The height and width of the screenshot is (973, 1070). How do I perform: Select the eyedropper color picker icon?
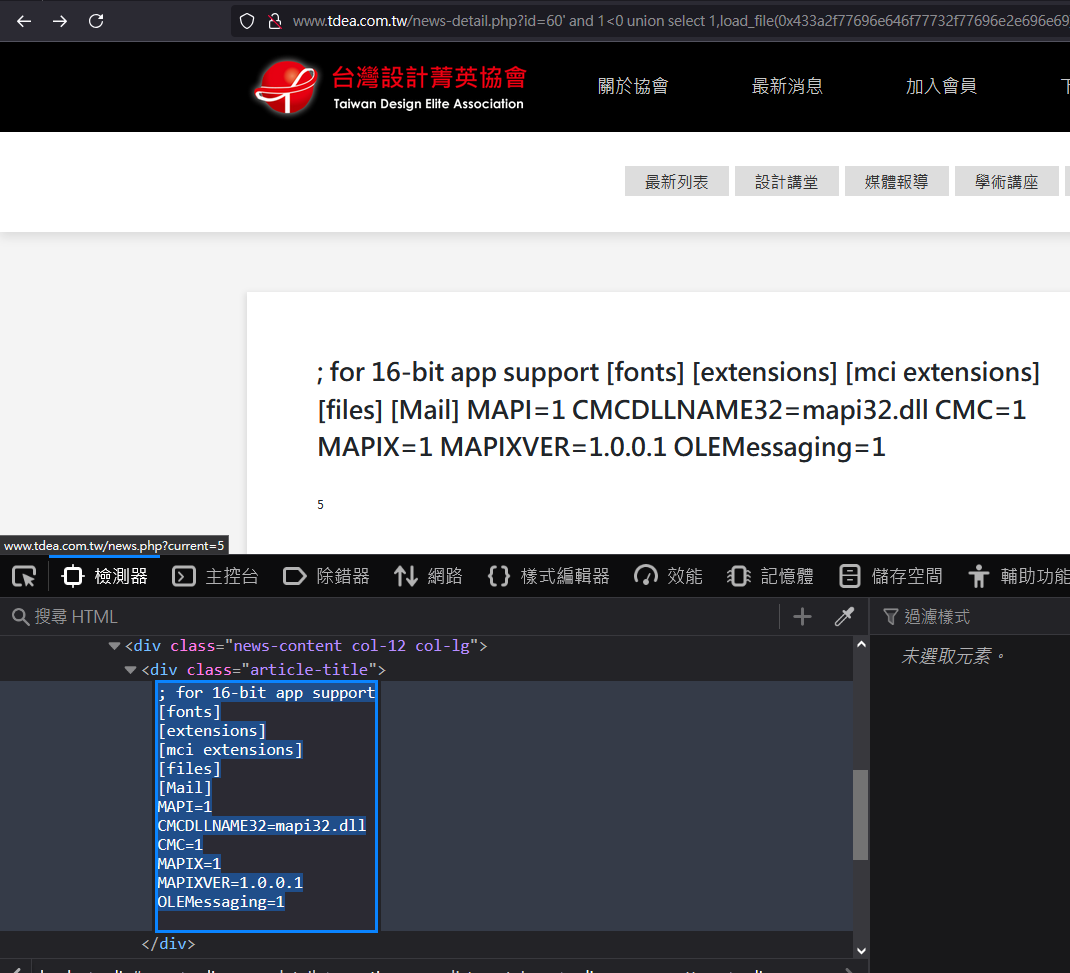[x=844, y=617]
